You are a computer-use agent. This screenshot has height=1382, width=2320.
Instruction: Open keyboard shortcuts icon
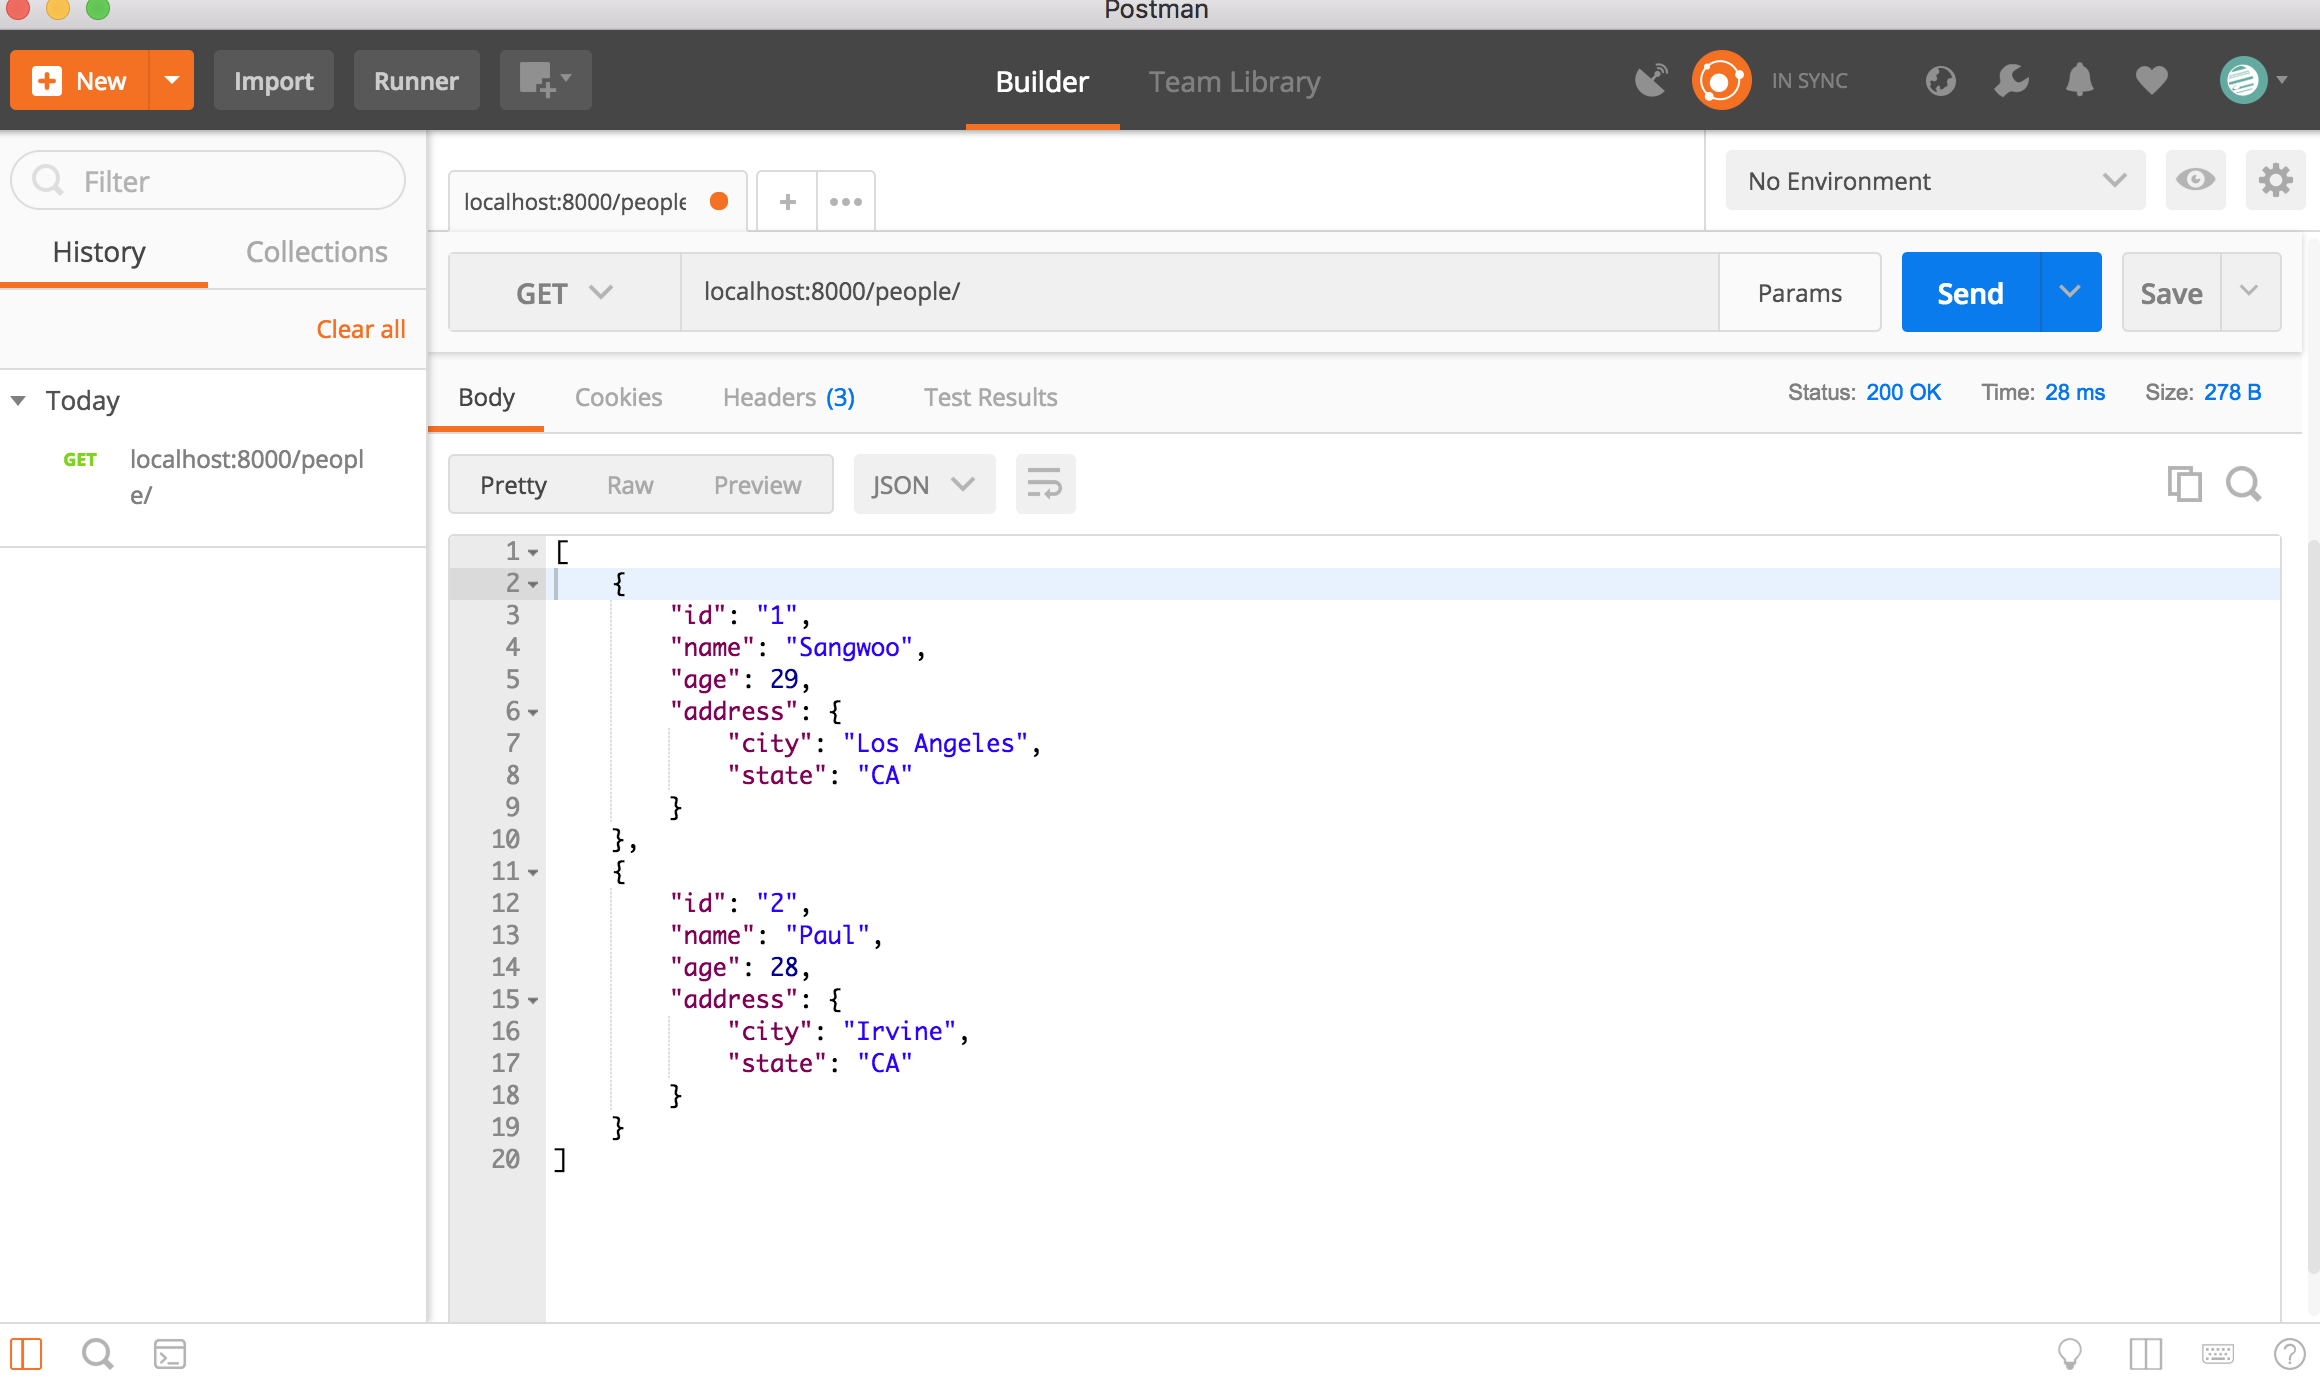pos(2217,1354)
